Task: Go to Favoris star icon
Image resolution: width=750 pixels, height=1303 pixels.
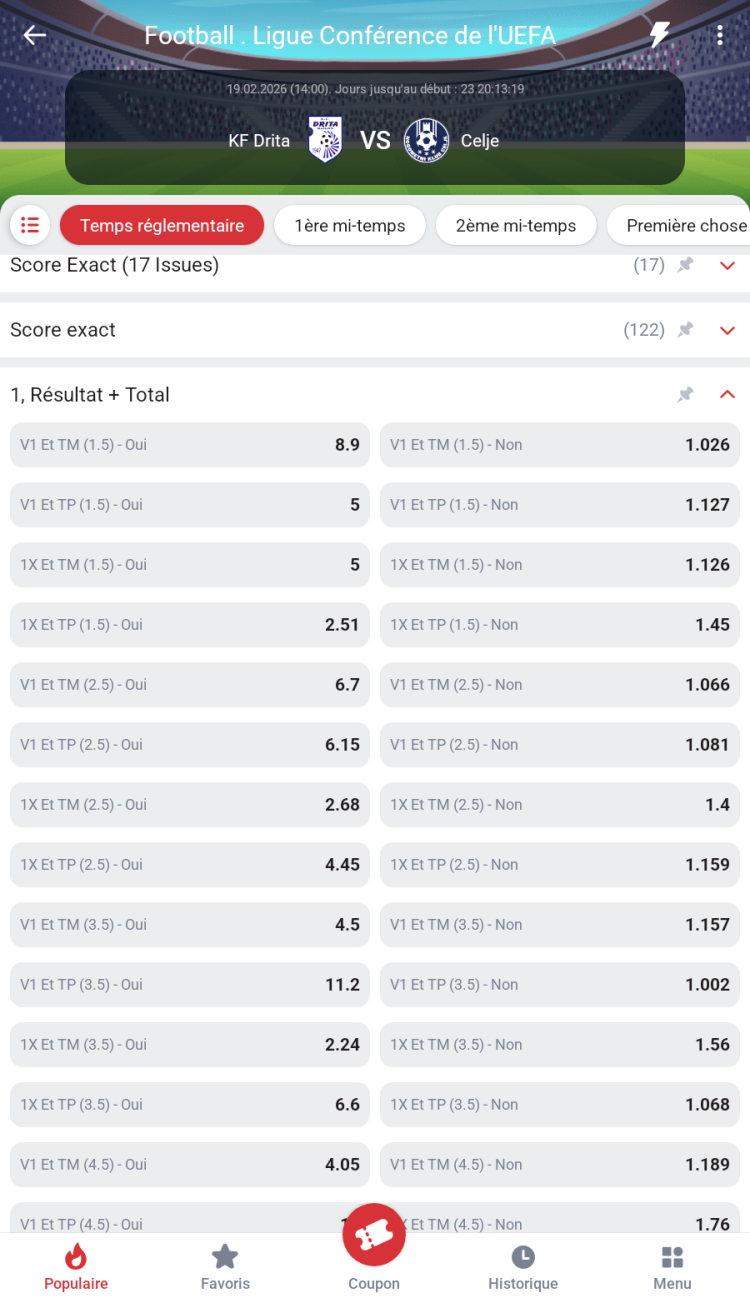Action: (225, 1257)
